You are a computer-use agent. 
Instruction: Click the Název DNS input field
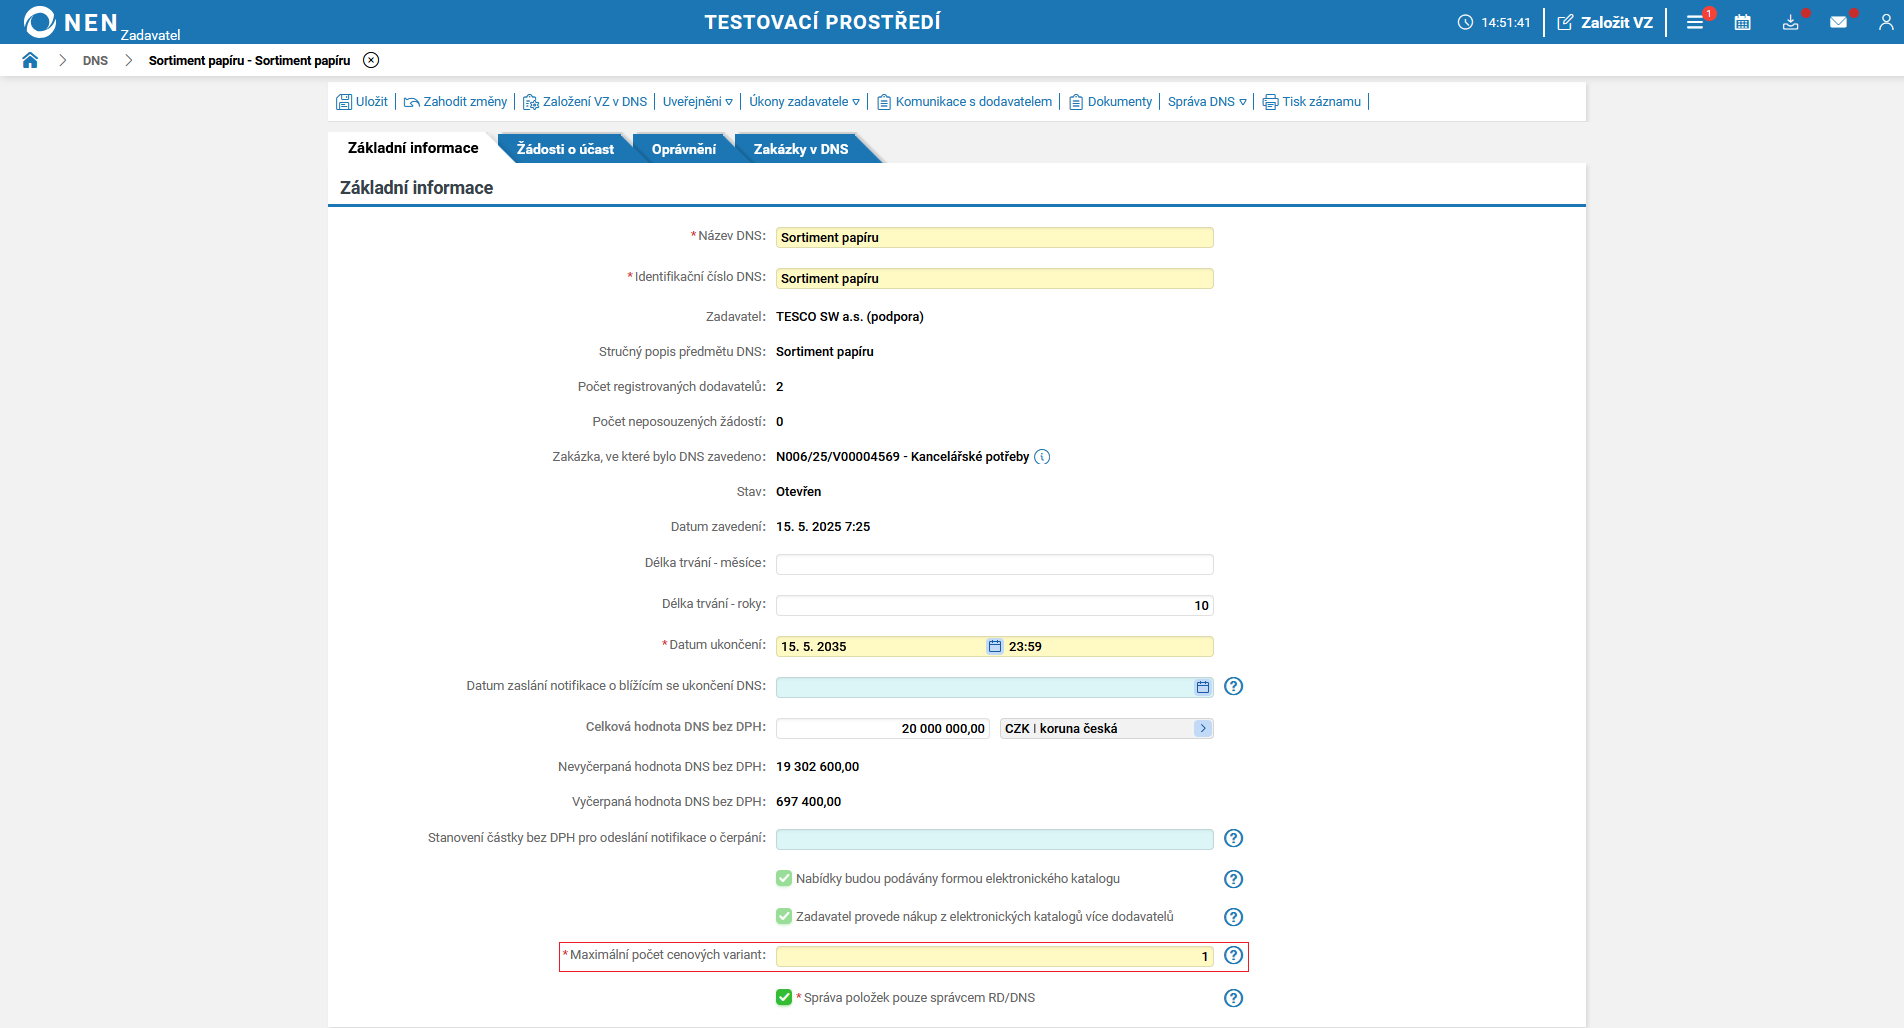(994, 237)
